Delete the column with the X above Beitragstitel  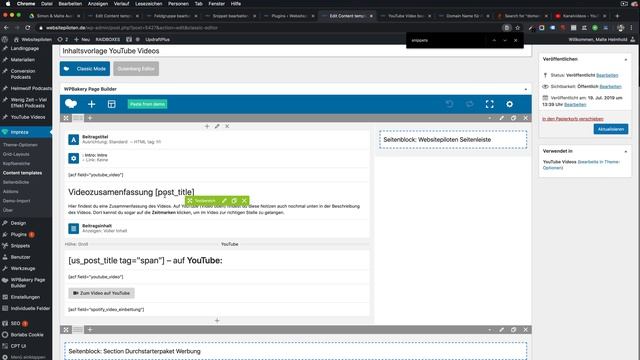(x=227, y=126)
